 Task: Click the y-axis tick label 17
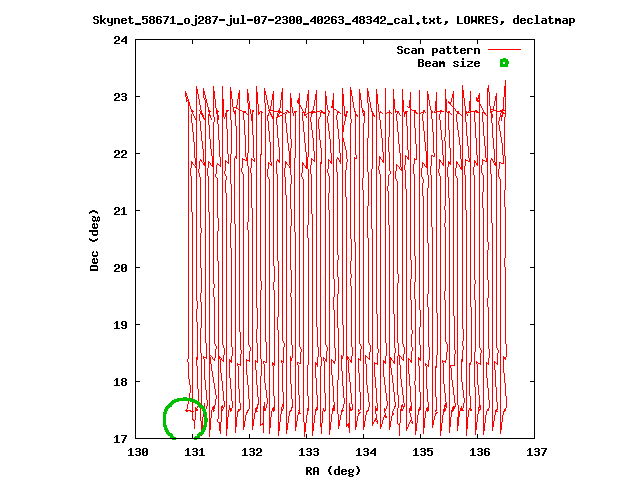120,439
